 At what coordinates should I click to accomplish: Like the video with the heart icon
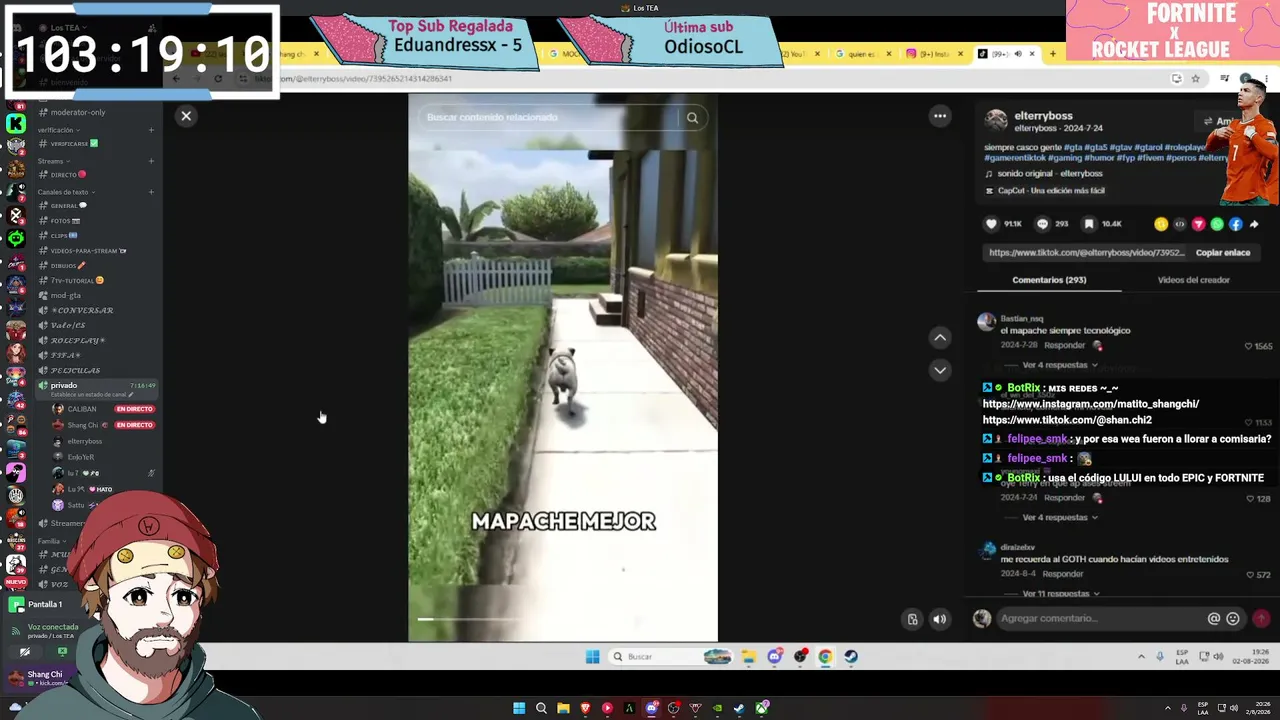(991, 224)
